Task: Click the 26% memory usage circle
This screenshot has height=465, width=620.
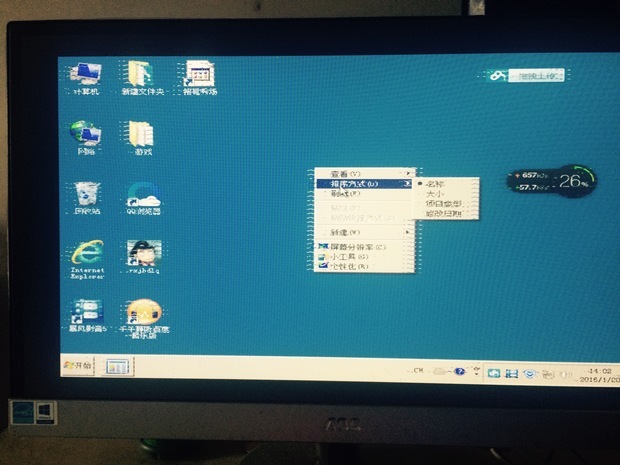Action: click(x=577, y=181)
